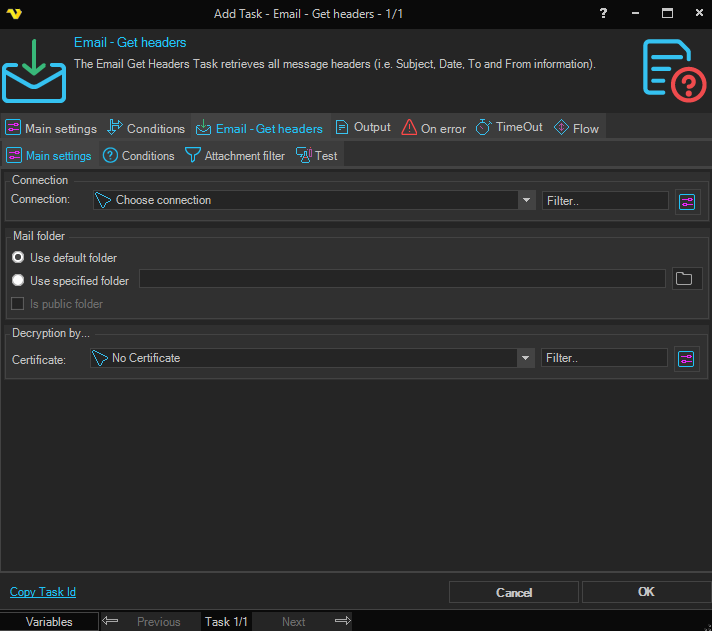Click the previous task left arrow icon
This screenshot has height=631, width=712.
(x=111, y=621)
